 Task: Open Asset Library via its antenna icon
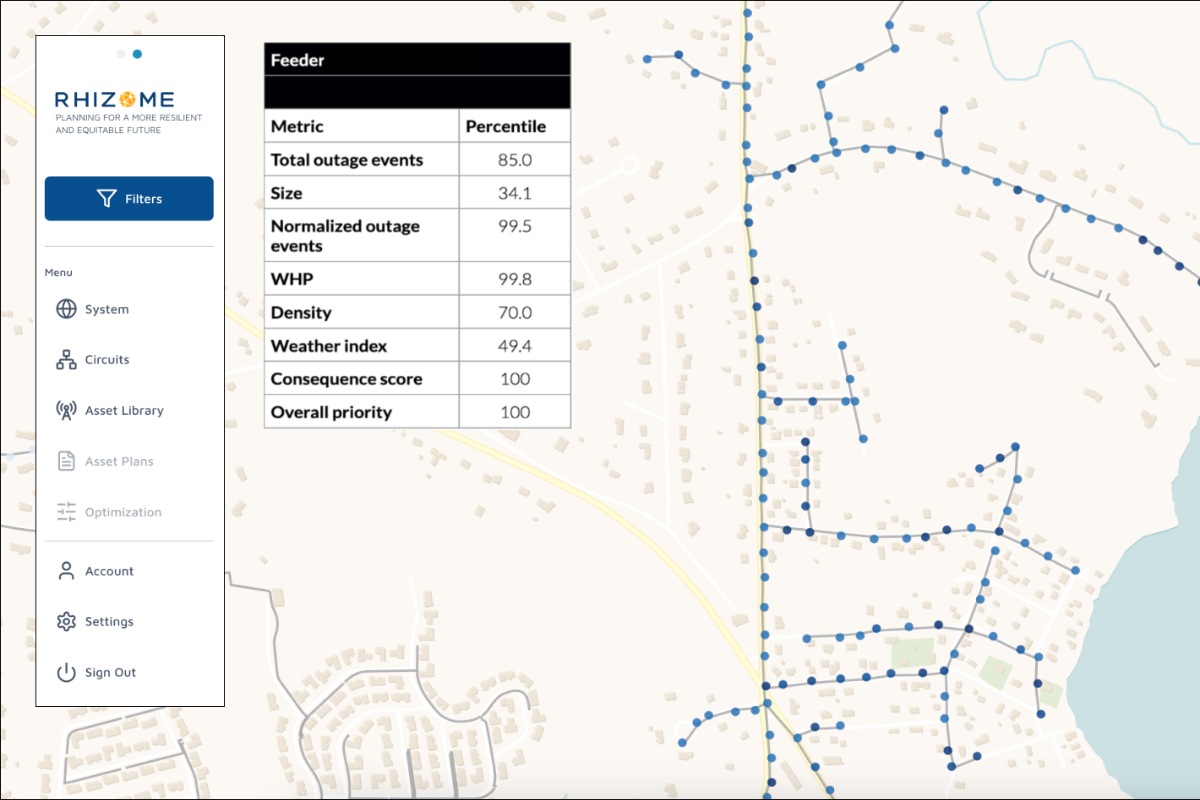tap(65, 410)
